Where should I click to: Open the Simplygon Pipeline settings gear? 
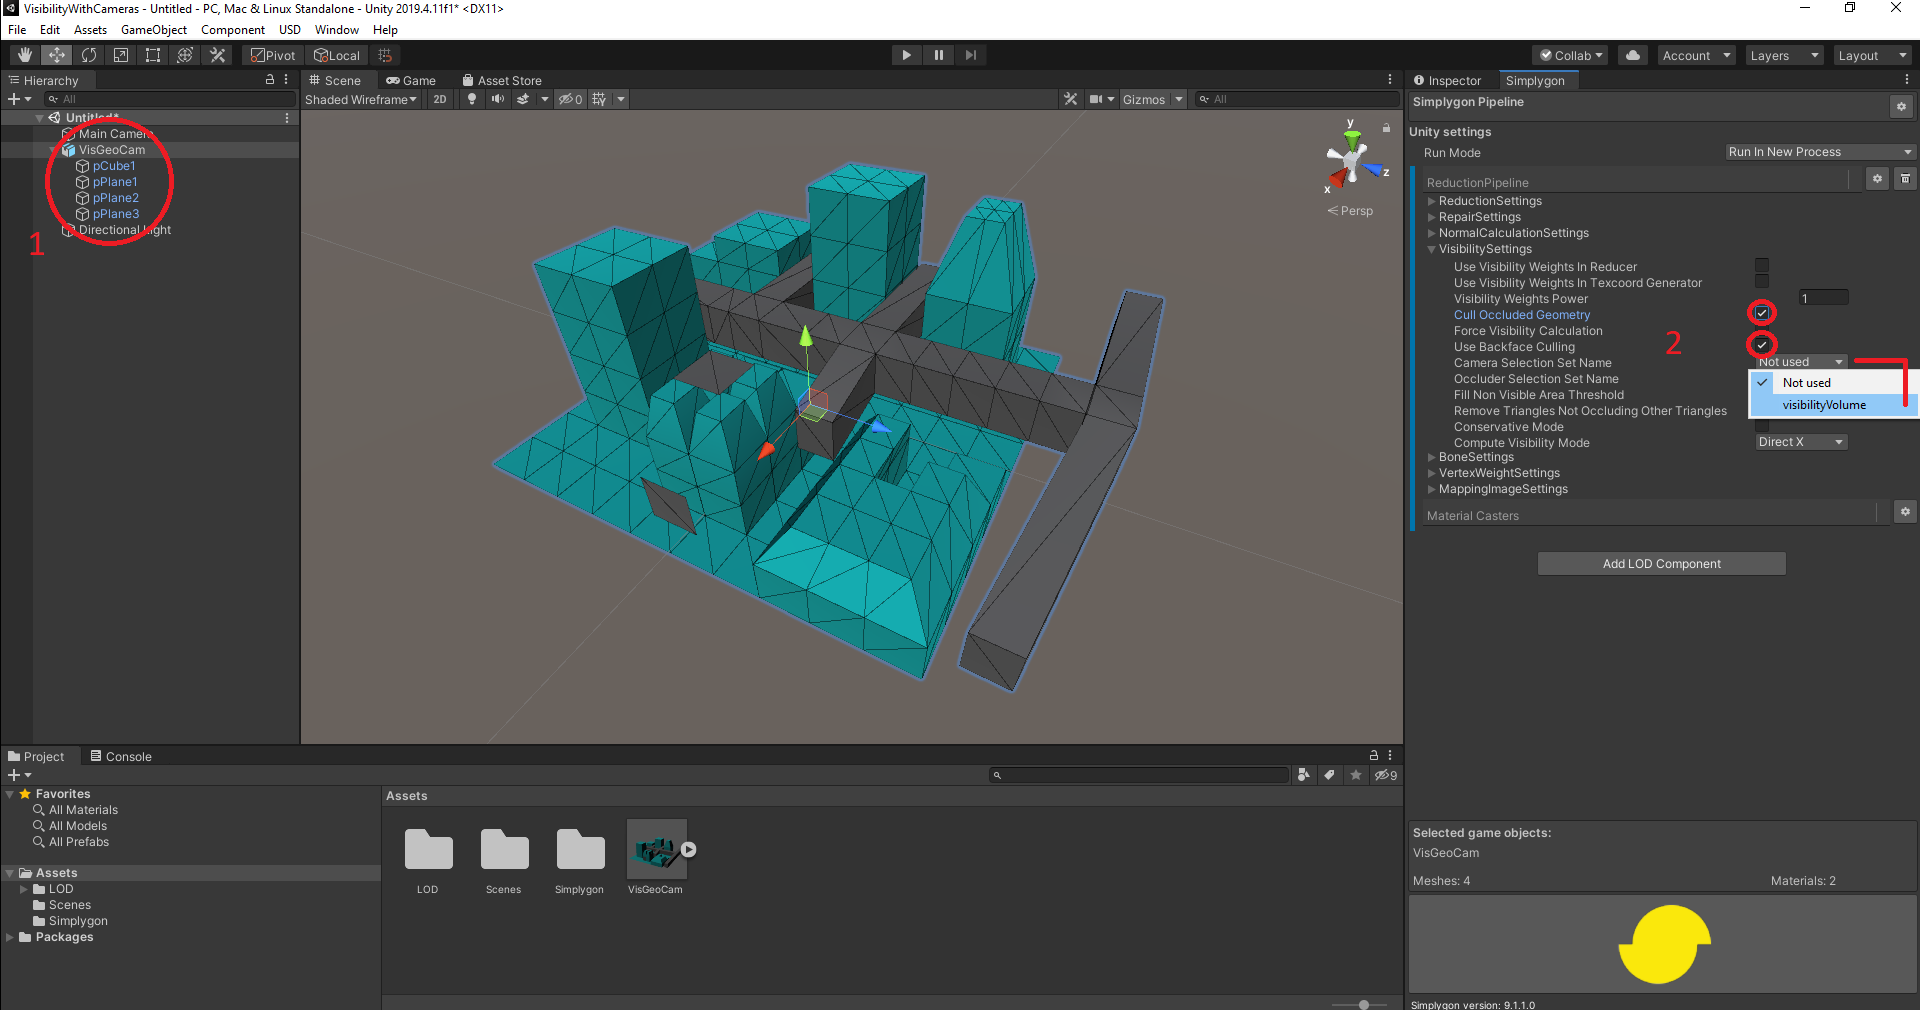[x=1901, y=106]
